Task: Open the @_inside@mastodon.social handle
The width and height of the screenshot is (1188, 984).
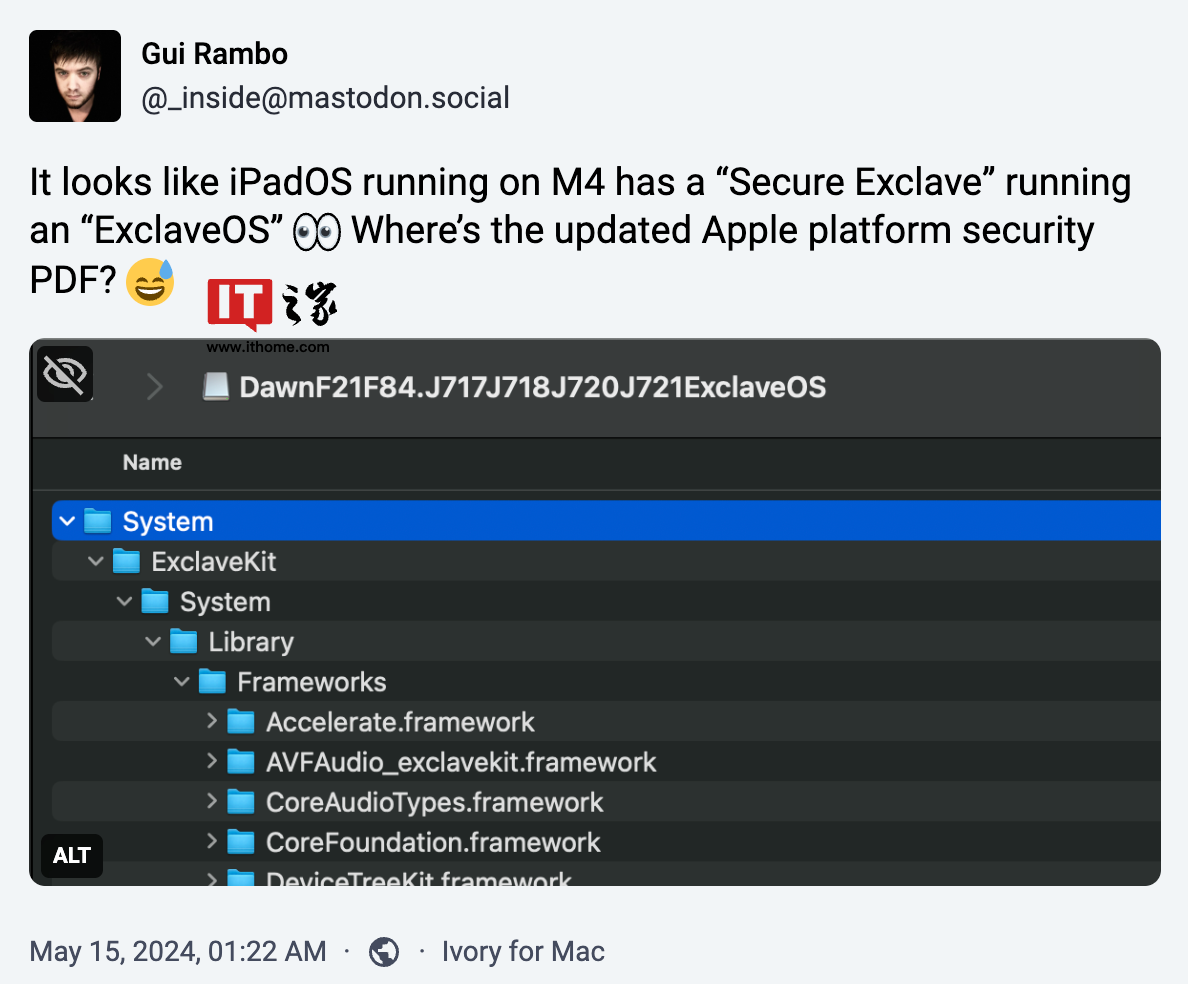Action: point(326,98)
